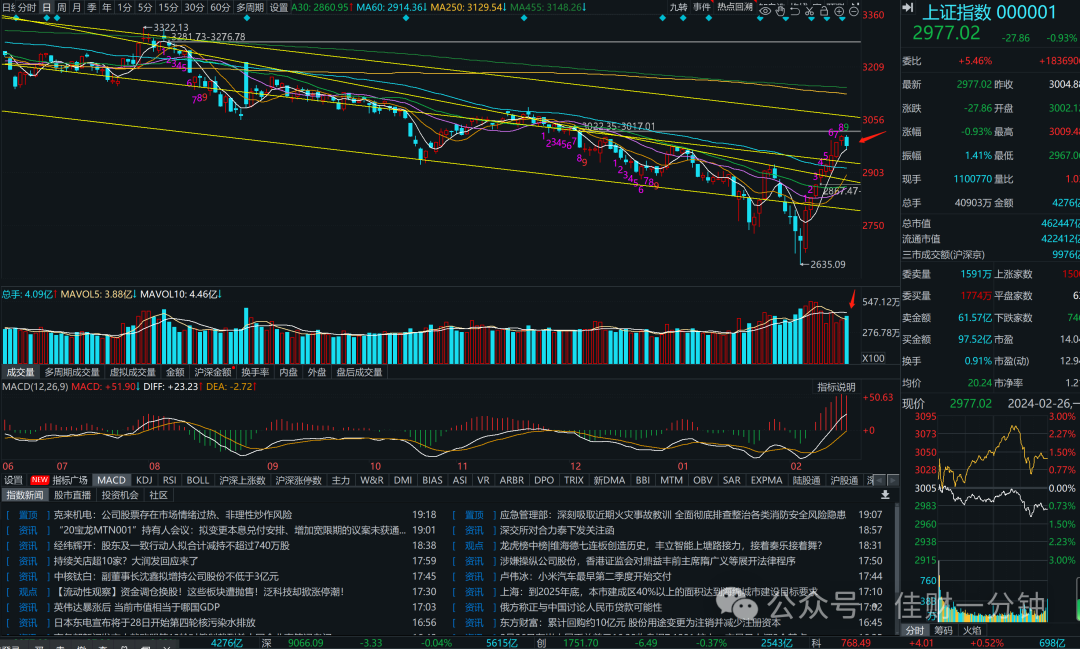Open the NEW 指标广场 indicator marketplace

(59, 480)
